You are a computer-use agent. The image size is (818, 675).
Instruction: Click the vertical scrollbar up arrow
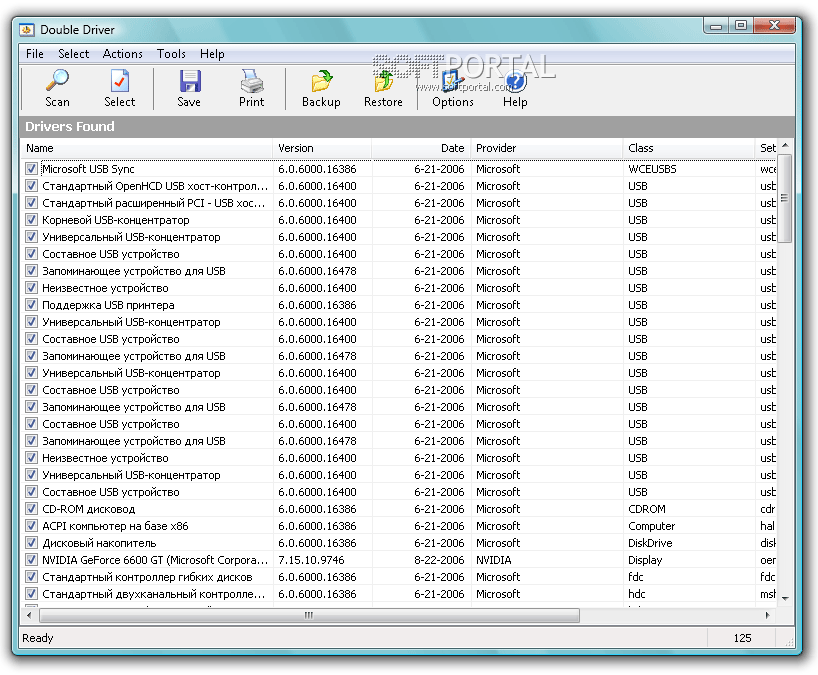click(x=785, y=146)
